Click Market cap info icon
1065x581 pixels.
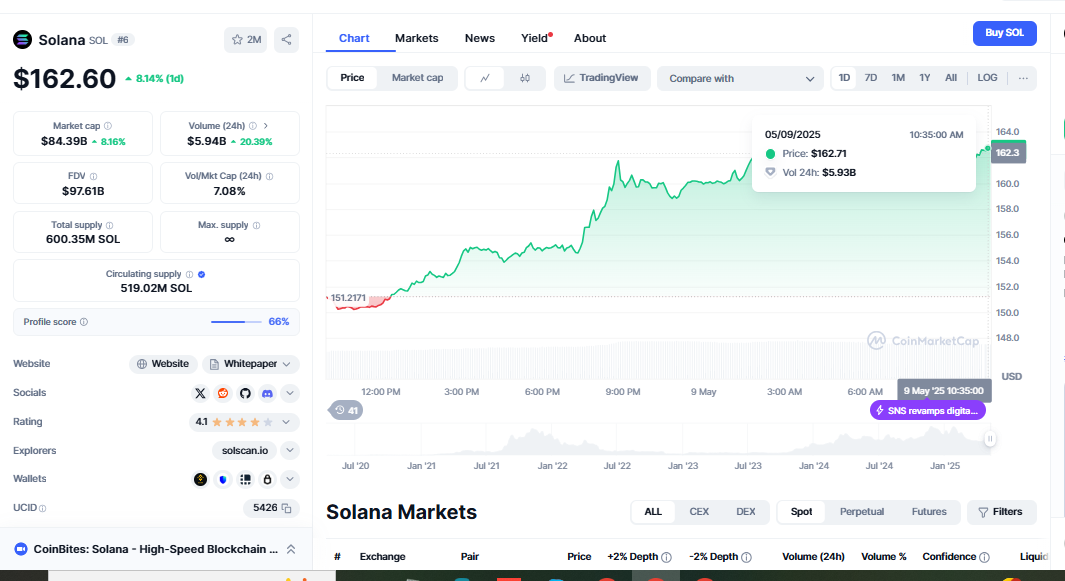point(108,126)
